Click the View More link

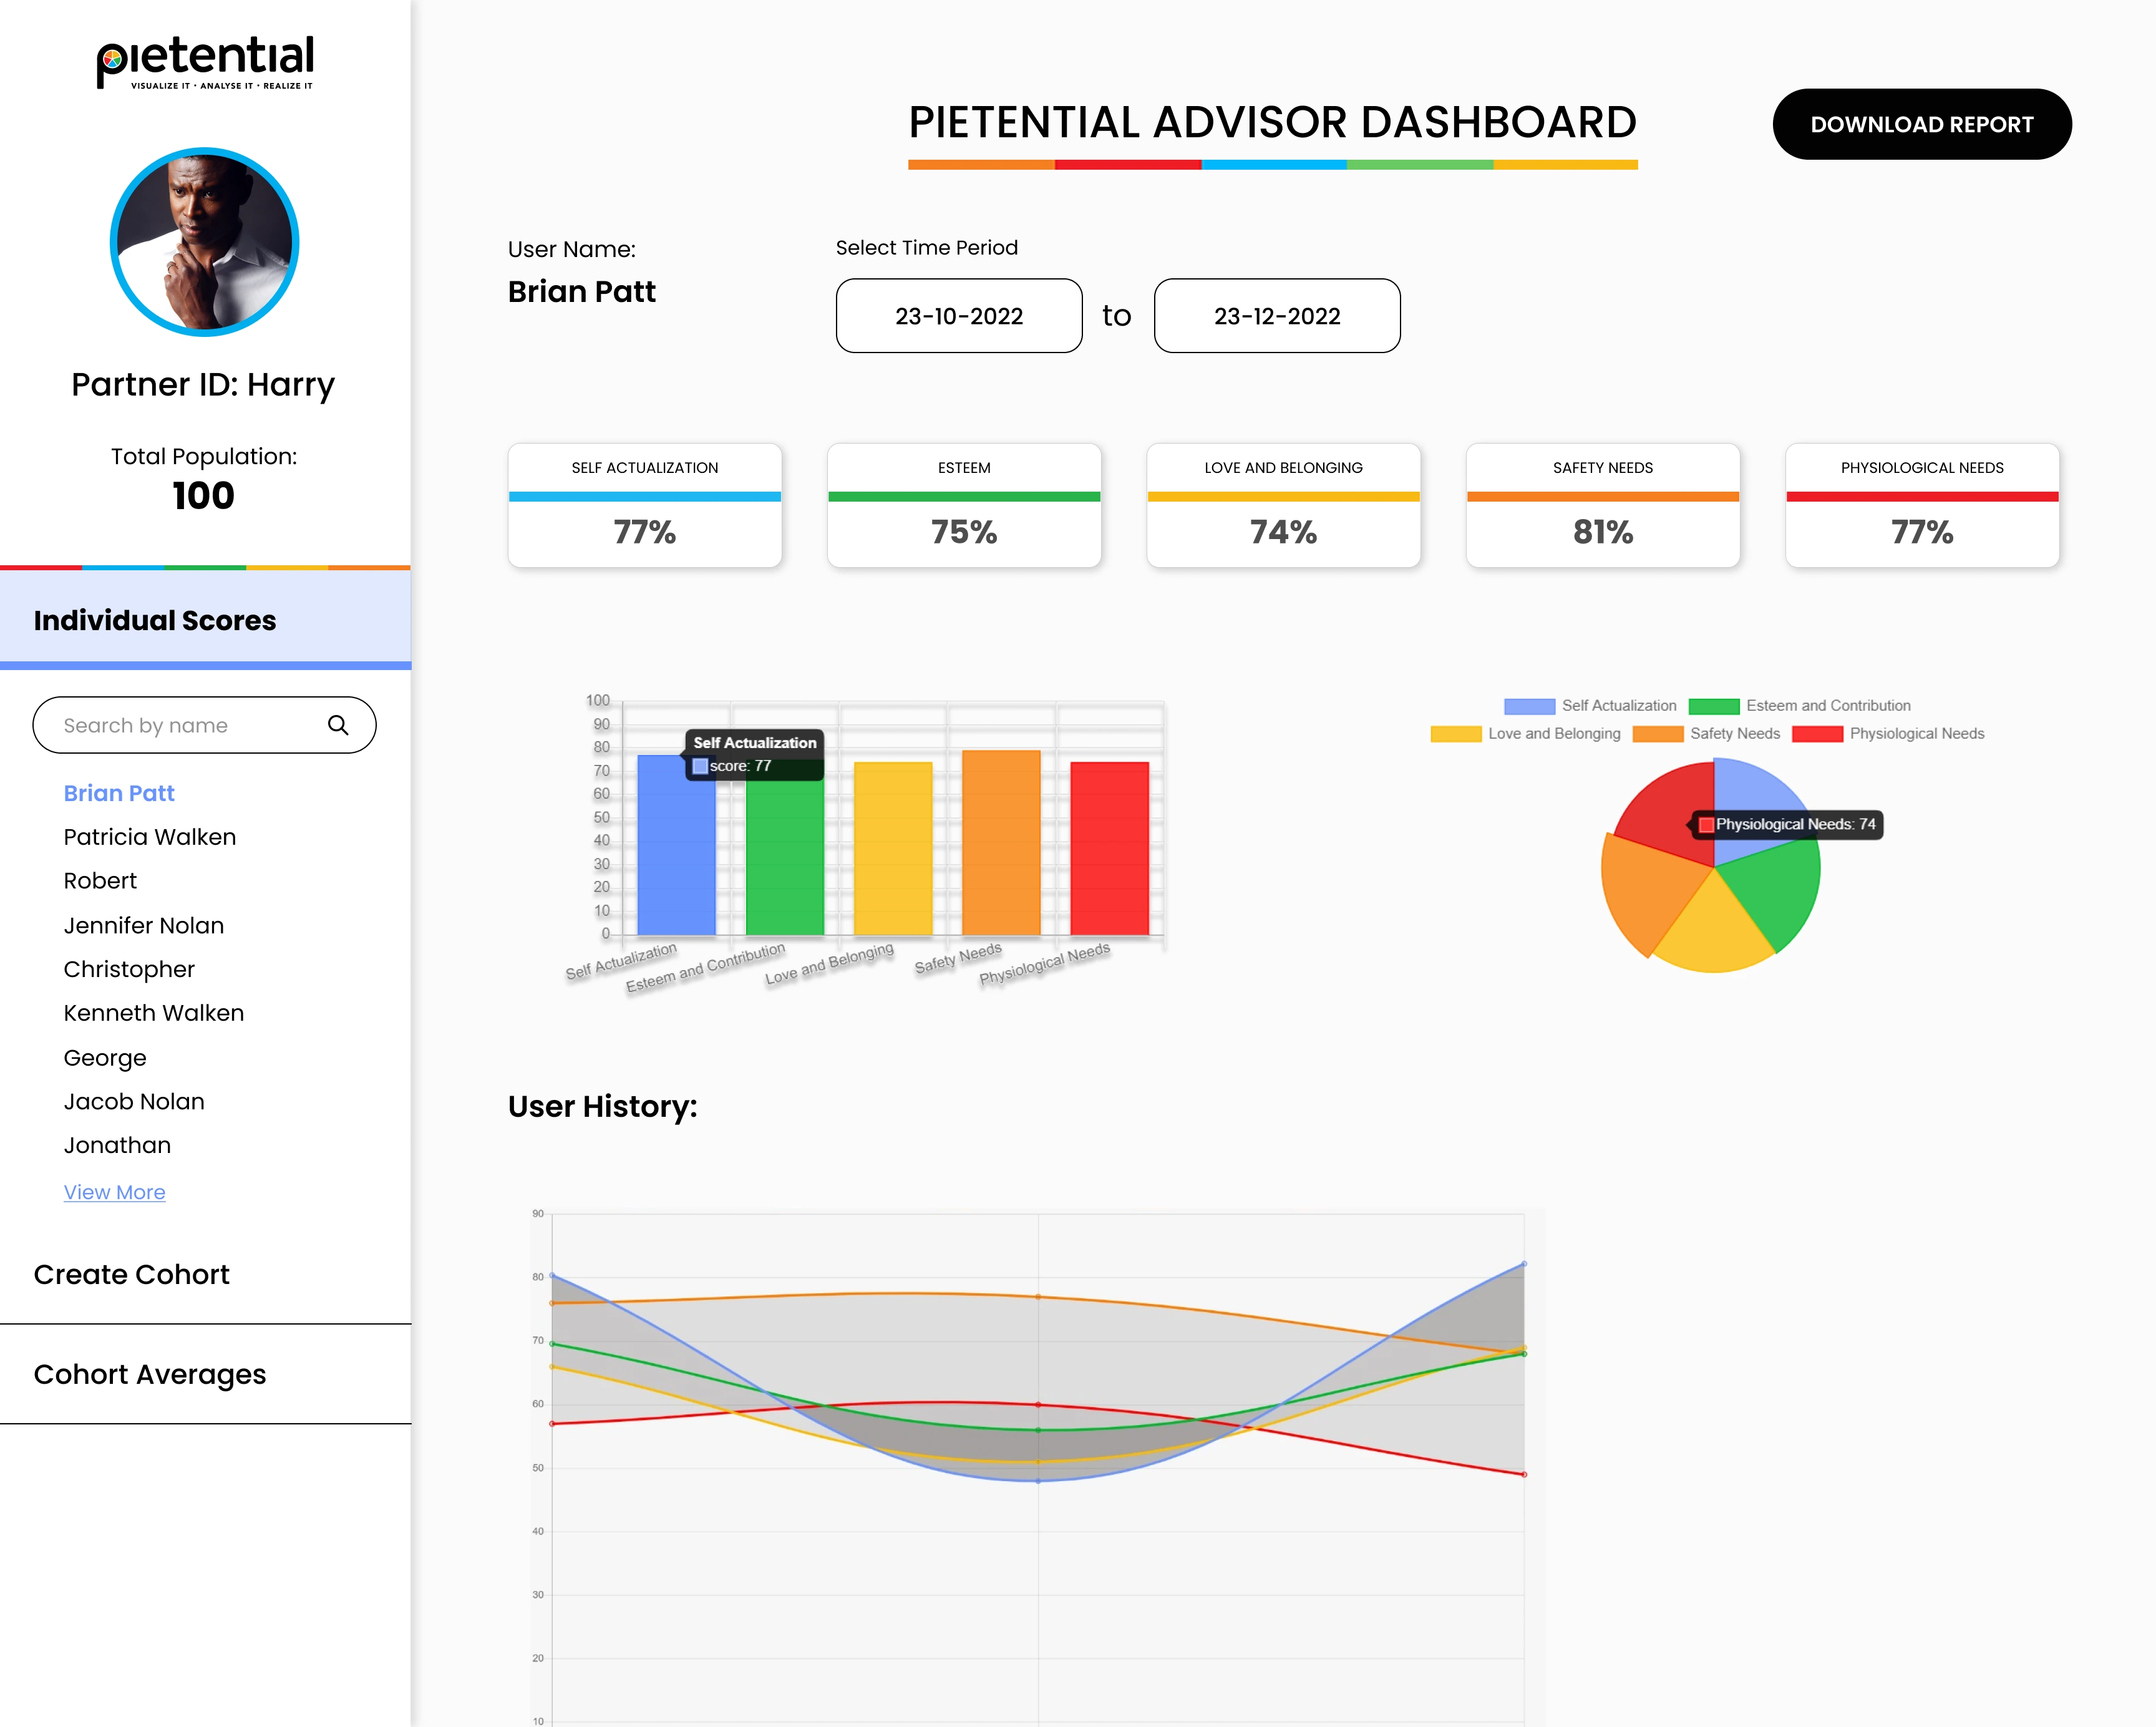(x=114, y=1192)
